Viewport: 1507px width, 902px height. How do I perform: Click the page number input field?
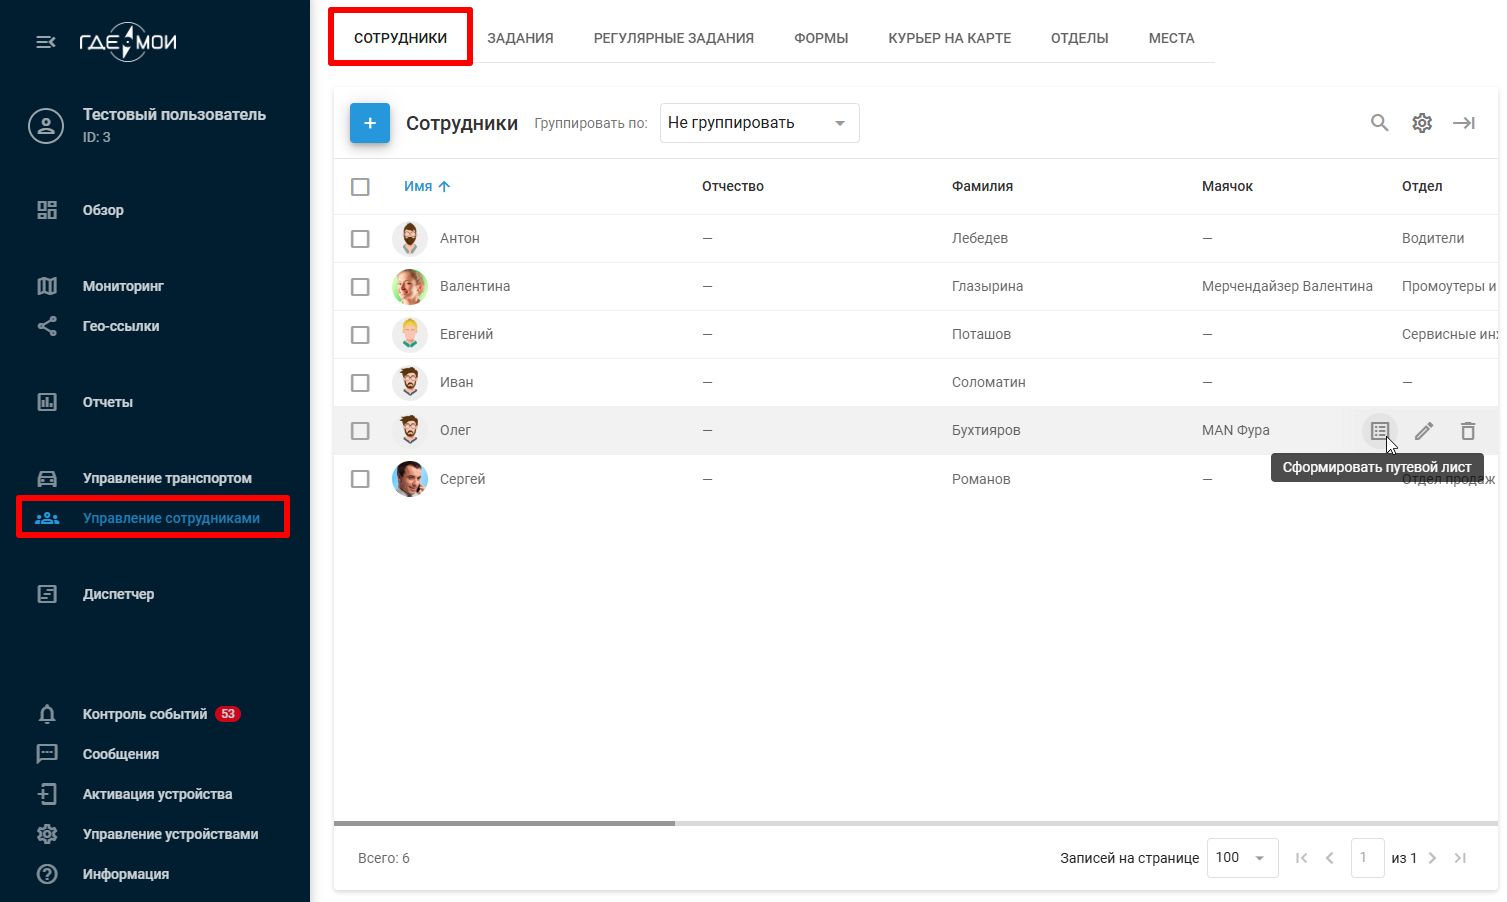coord(1366,858)
